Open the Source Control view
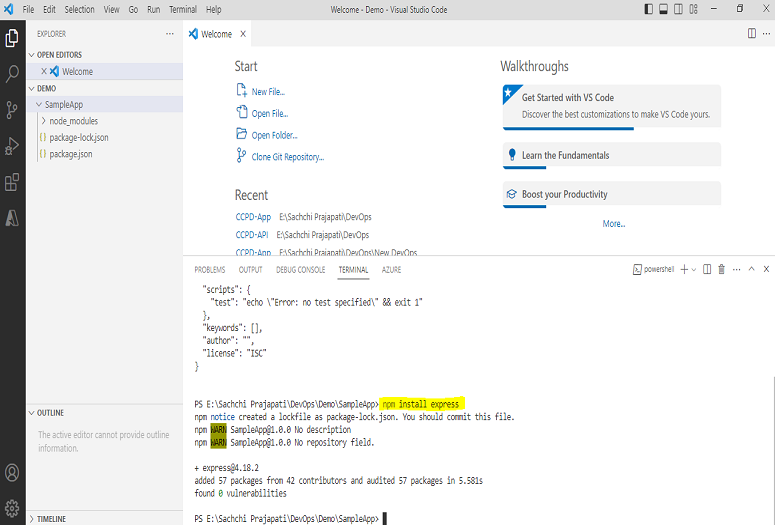The height and width of the screenshot is (525, 775). click(12, 110)
